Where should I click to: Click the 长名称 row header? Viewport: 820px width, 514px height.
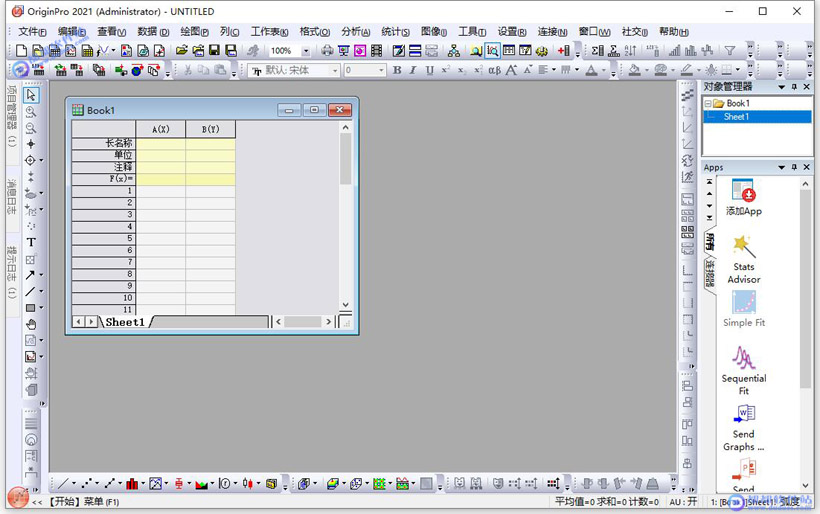pyautogui.click(x=104, y=143)
